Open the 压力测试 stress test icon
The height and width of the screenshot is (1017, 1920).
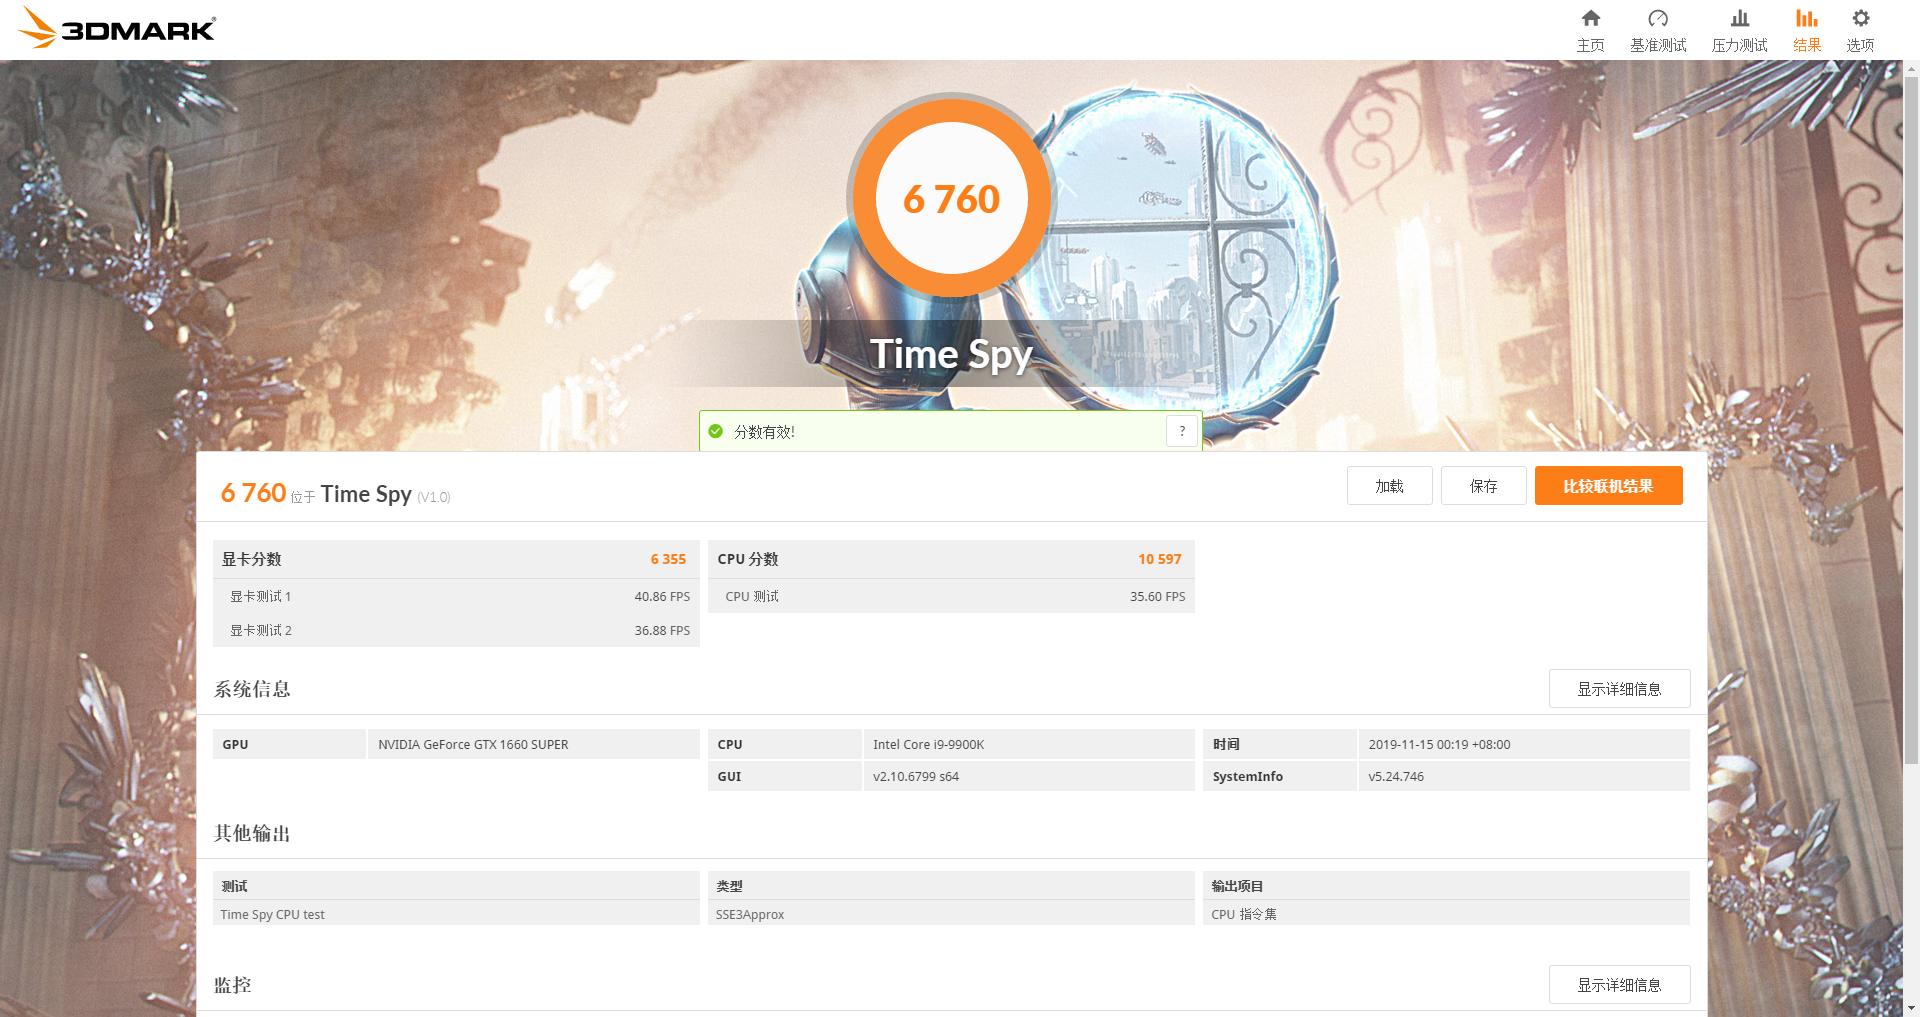point(1739,28)
